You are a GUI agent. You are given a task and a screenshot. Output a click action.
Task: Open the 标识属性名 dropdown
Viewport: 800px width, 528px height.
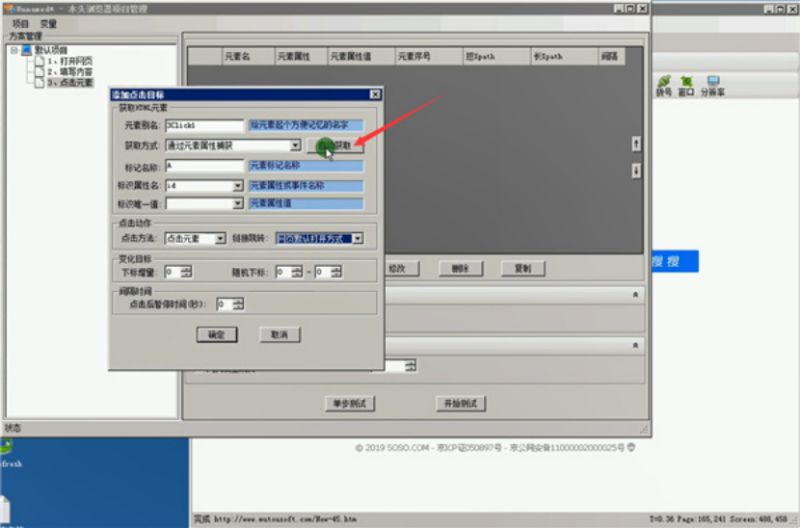coord(238,186)
